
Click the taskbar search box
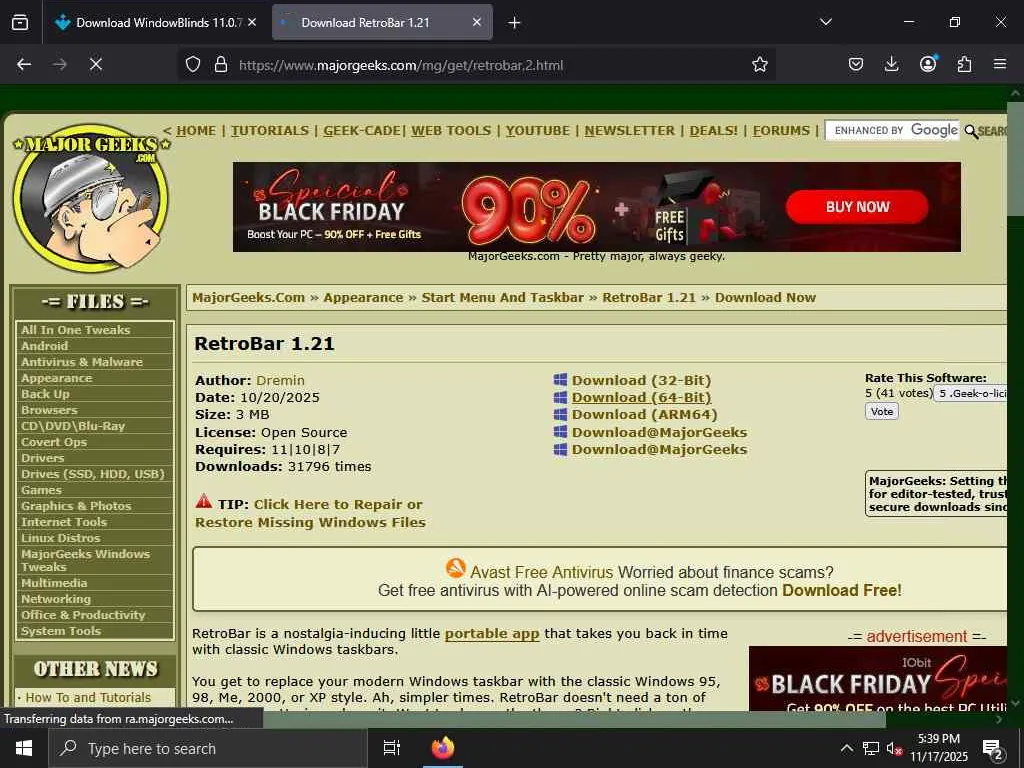[x=208, y=748]
